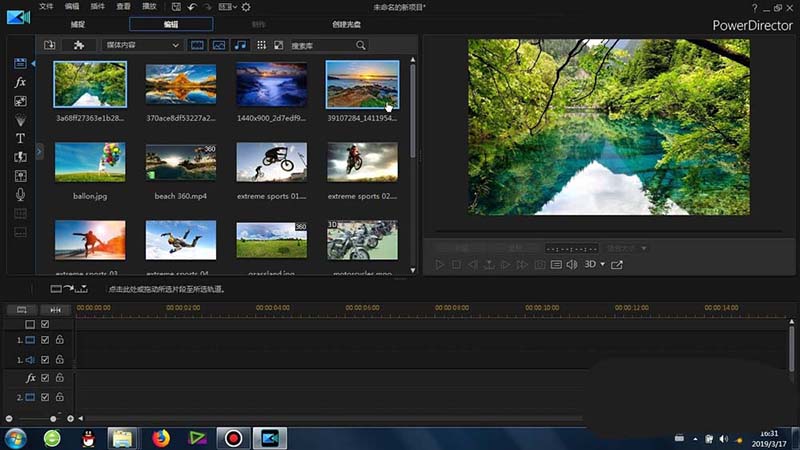
Task: Open the Voice-Over microphone room in sidebar
Action: point(20,194)
